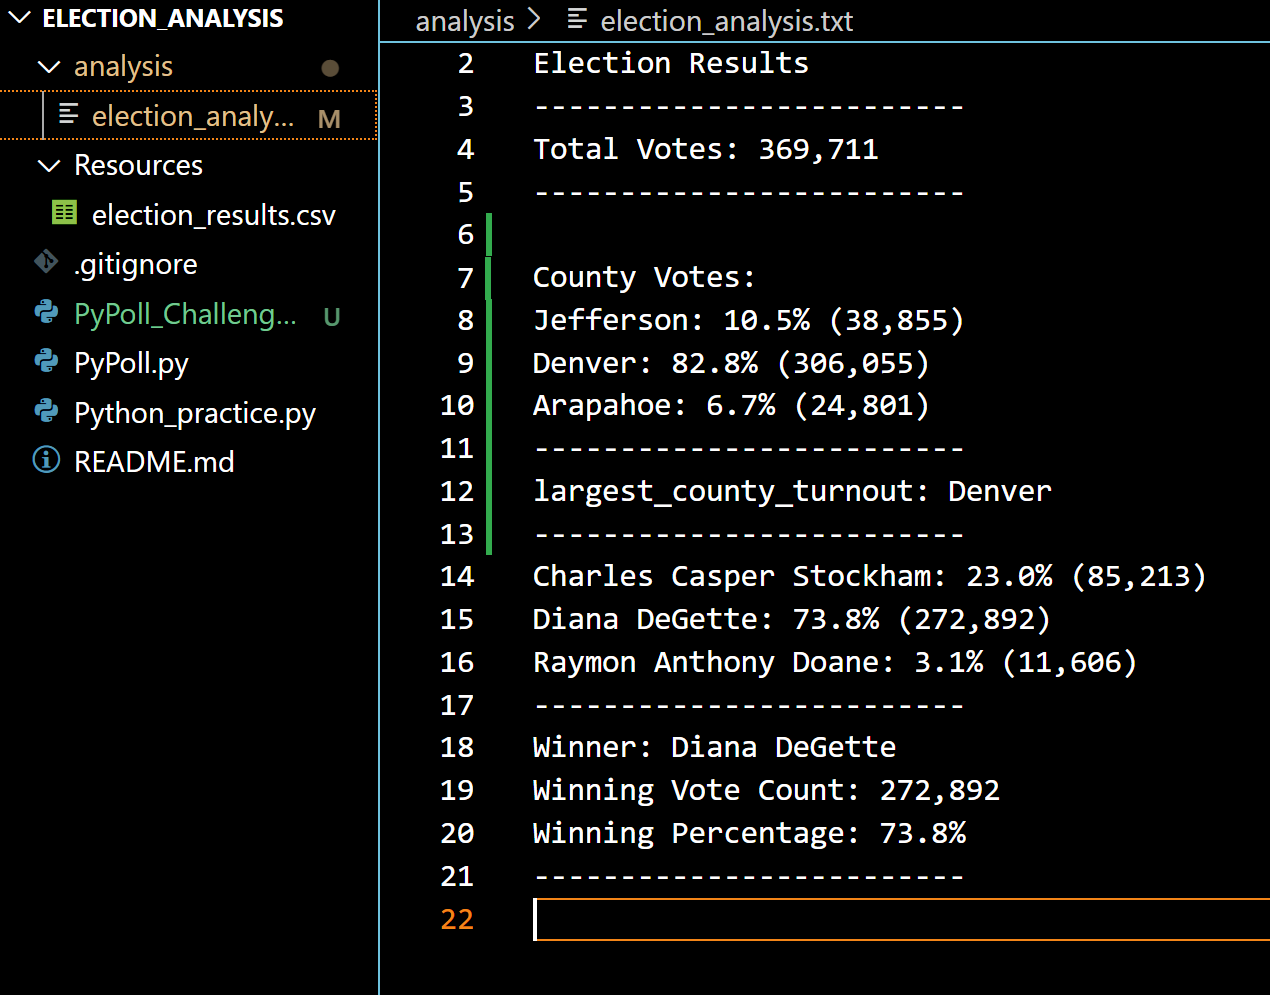Collapse the ELECTION_ANALYSIS root folder chevron

(x=19, y=18)
